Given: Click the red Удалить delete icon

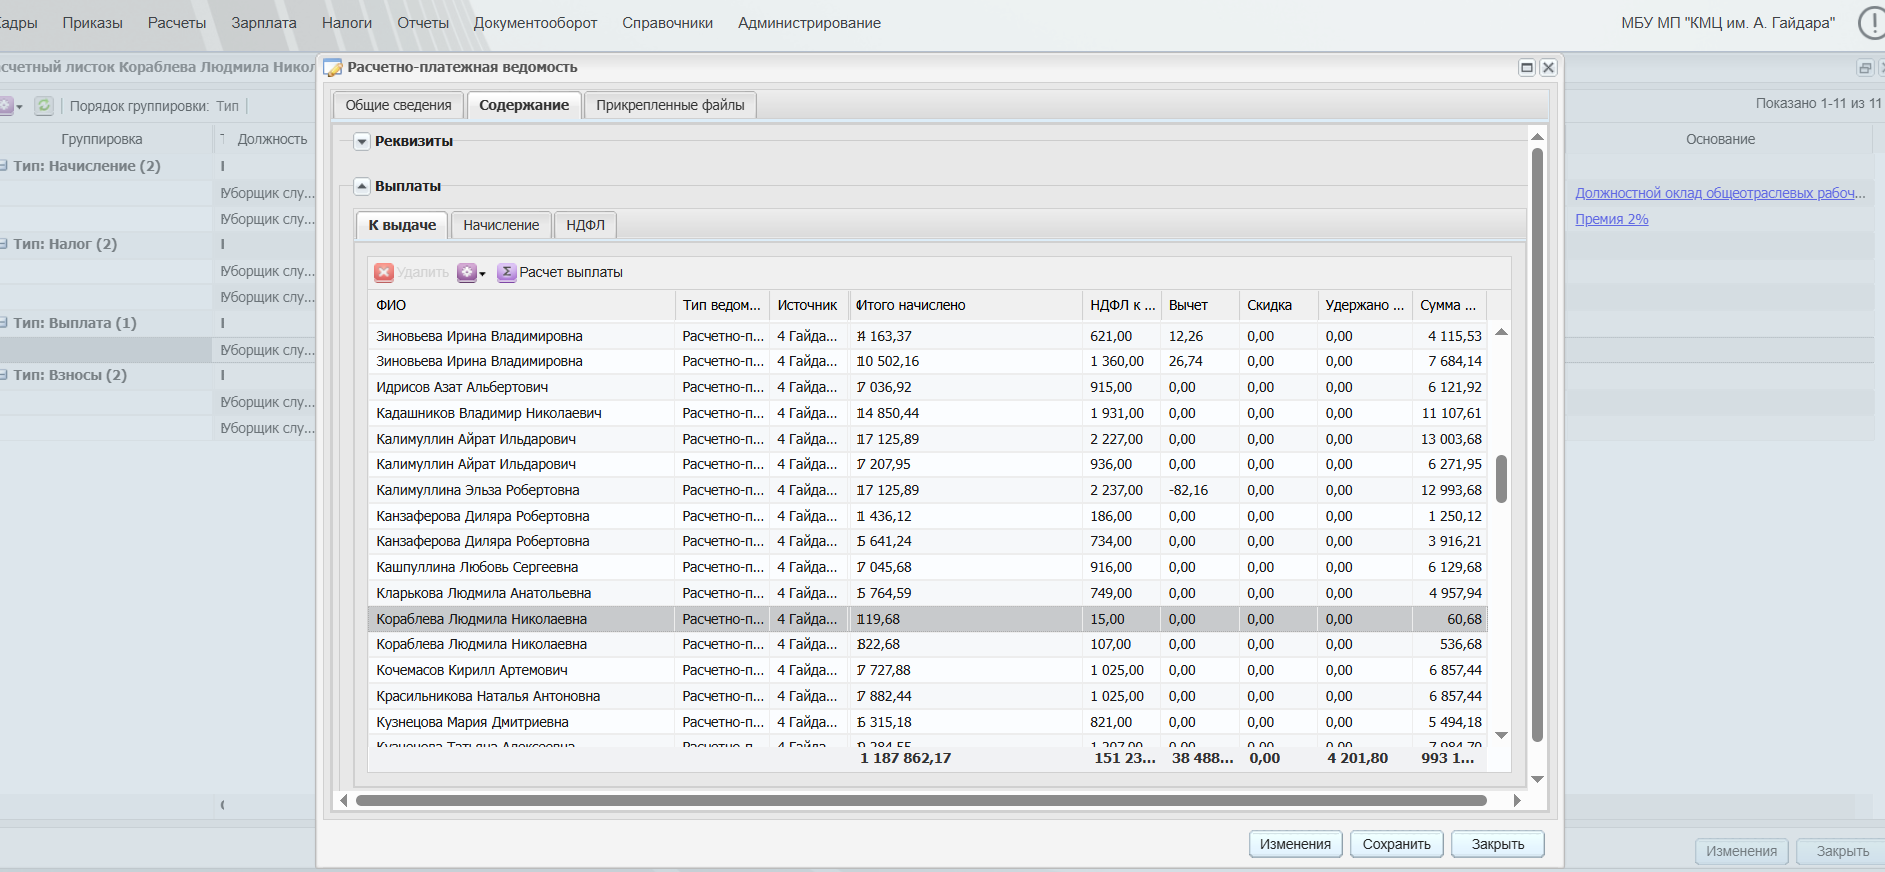Looking at the screenshot, I should [x=384, y=272].
